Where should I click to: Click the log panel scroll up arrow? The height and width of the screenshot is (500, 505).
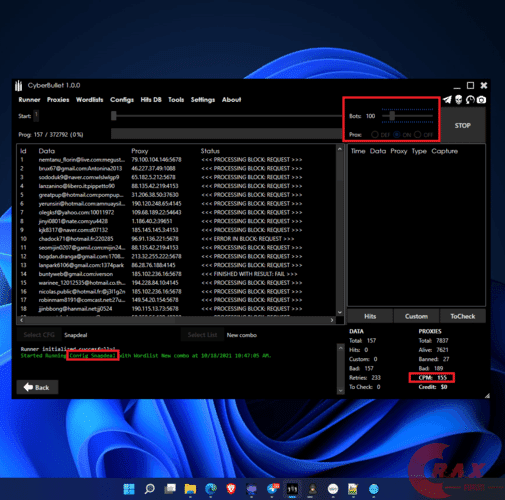click(340, 348)
